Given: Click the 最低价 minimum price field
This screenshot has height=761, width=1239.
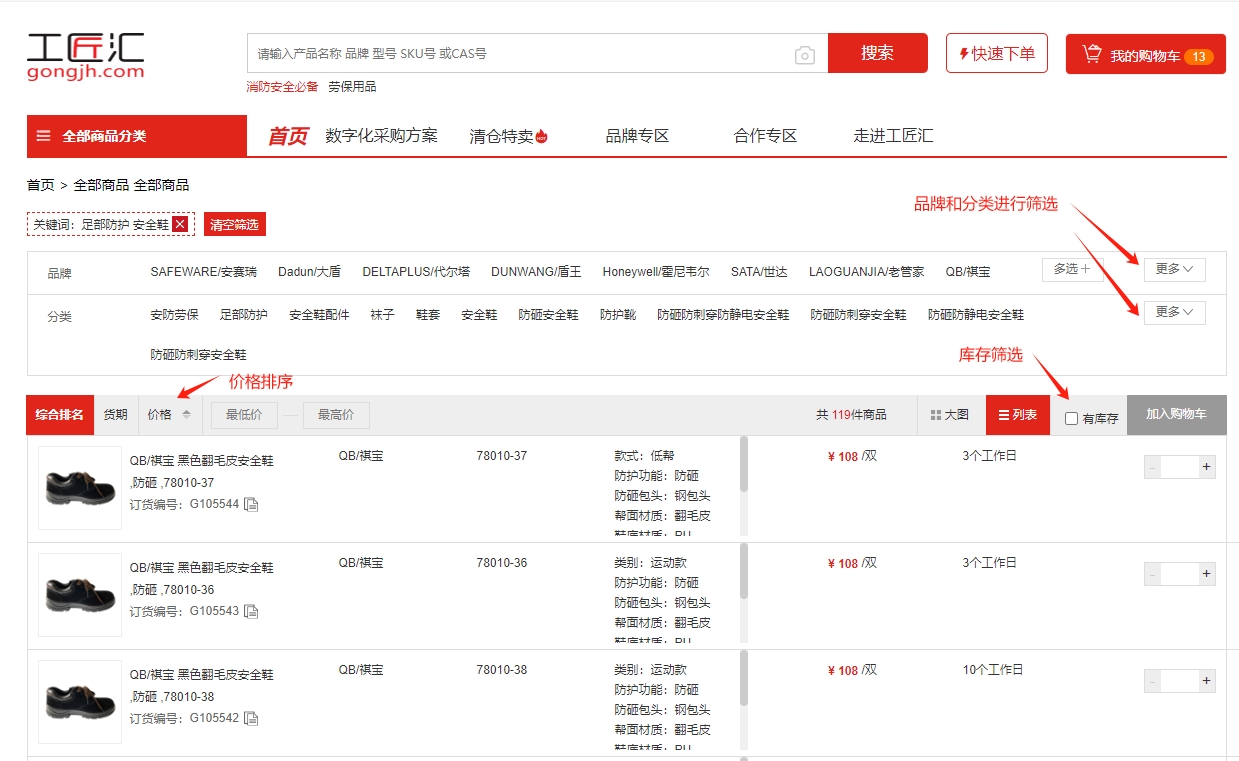Looking at the screenshot, I should [244, 415].
